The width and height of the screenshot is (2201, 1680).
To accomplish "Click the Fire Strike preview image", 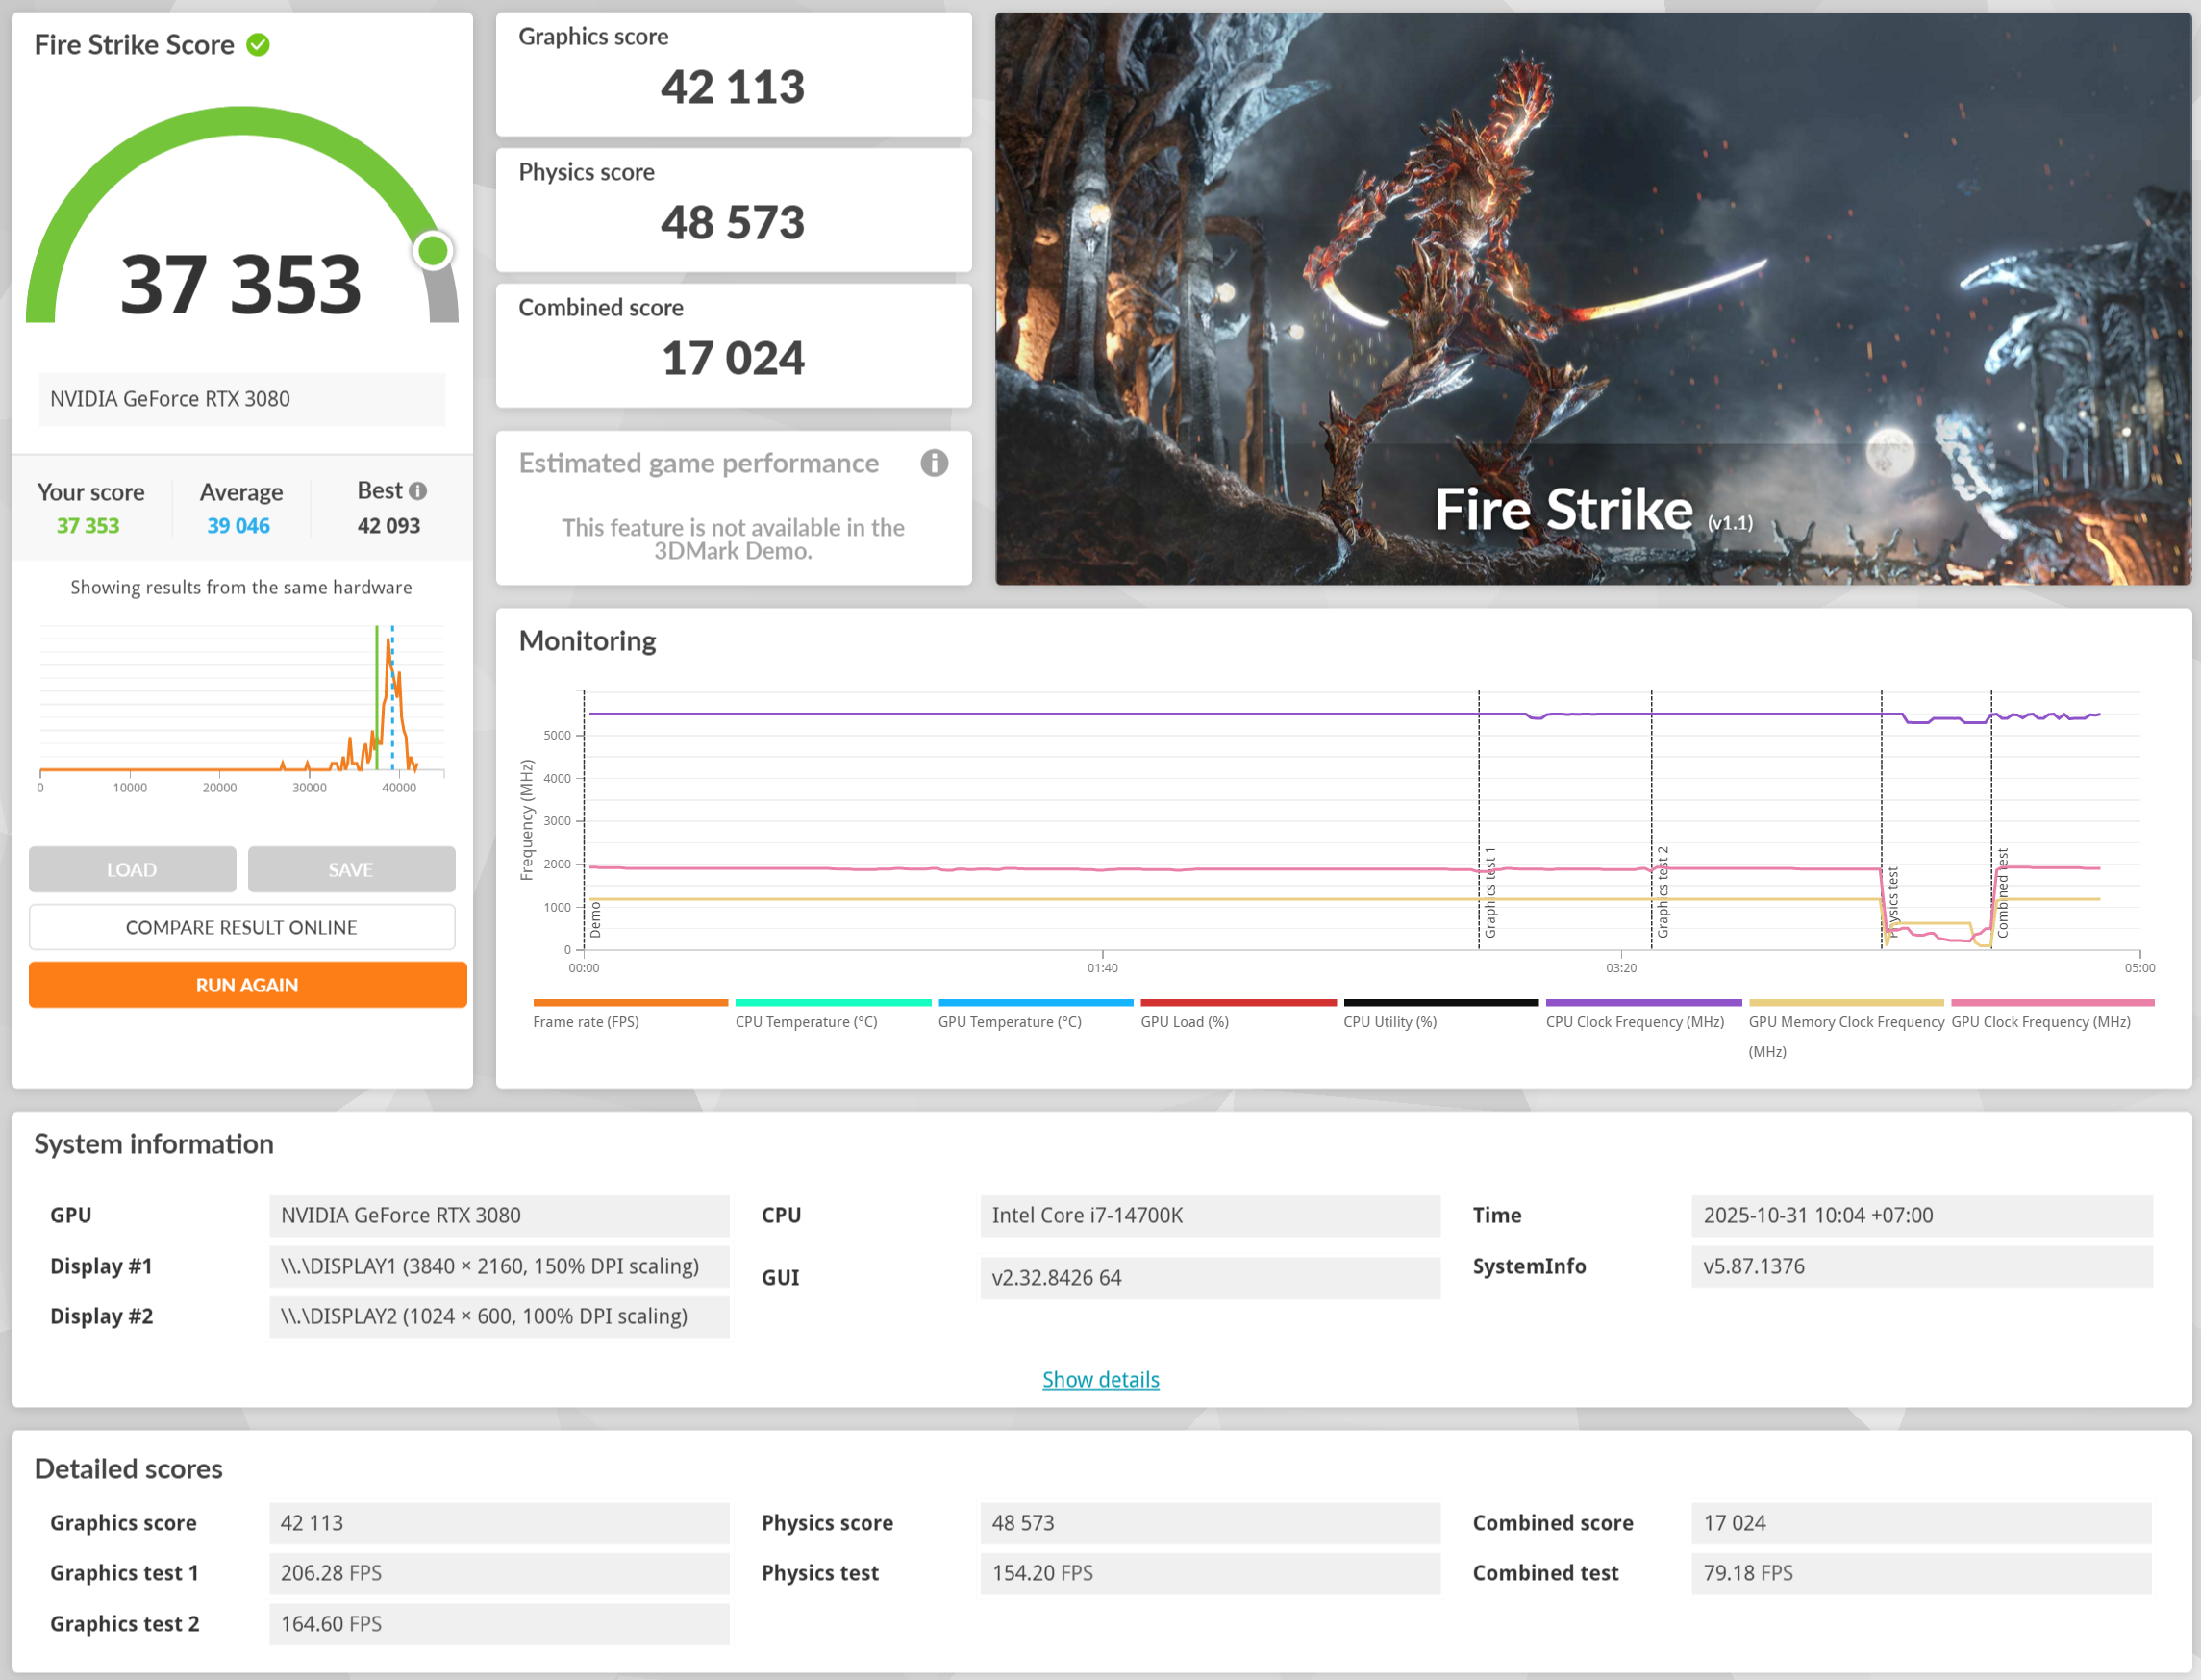I will [x=1592, y=298].
